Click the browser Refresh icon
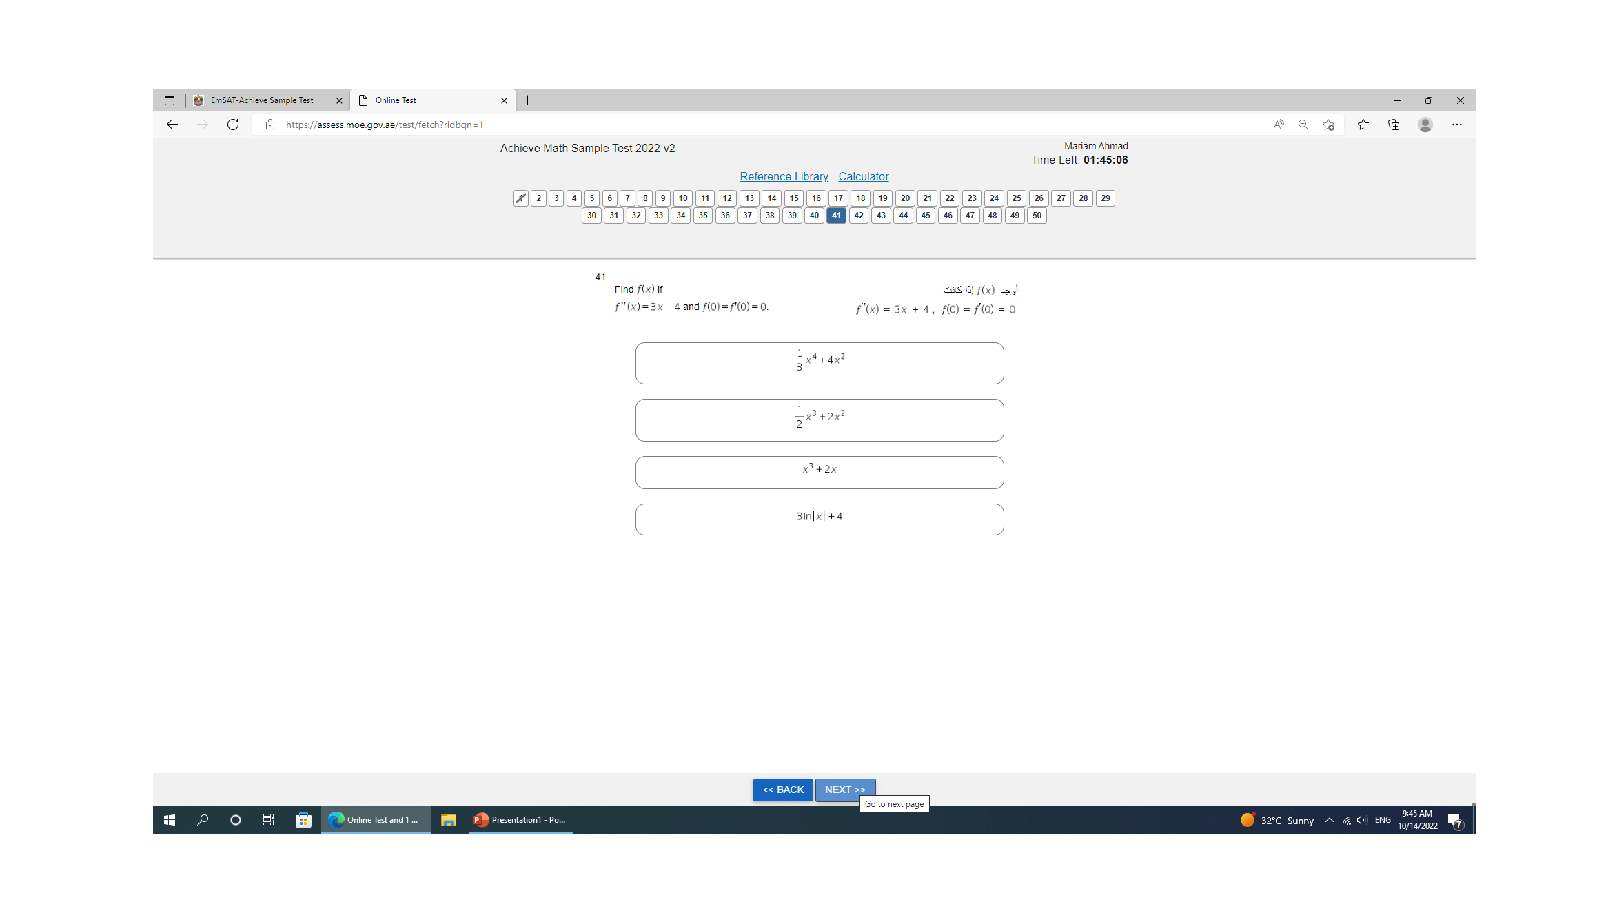Viewport: 1600px width, 900px height. pyautogui.click(x=232, y=125)
